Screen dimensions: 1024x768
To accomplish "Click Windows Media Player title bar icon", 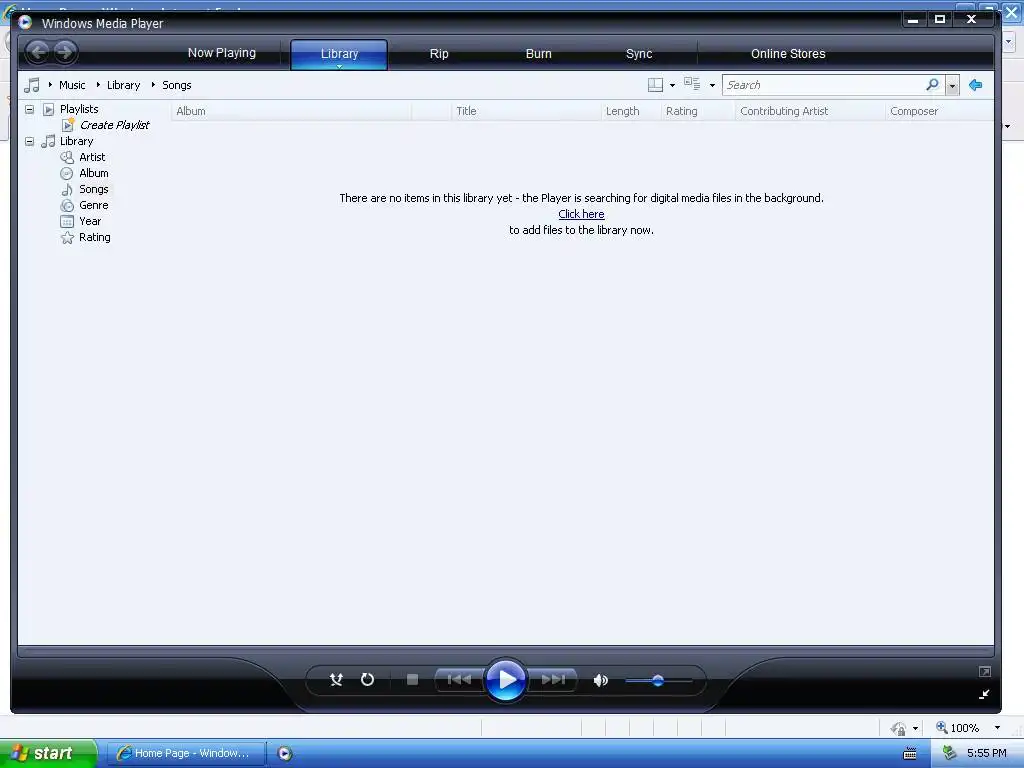I will click(x=25, y=23).
